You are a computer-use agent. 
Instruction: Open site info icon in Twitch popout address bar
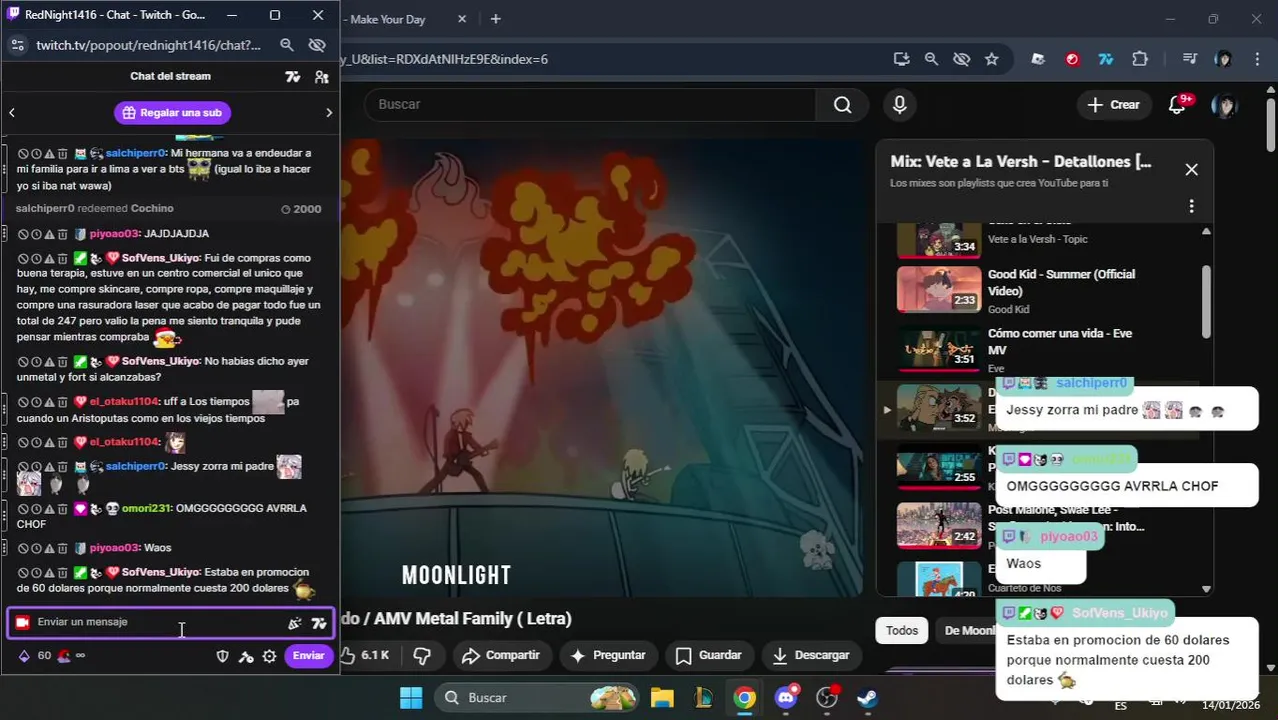tap(18, 45)
